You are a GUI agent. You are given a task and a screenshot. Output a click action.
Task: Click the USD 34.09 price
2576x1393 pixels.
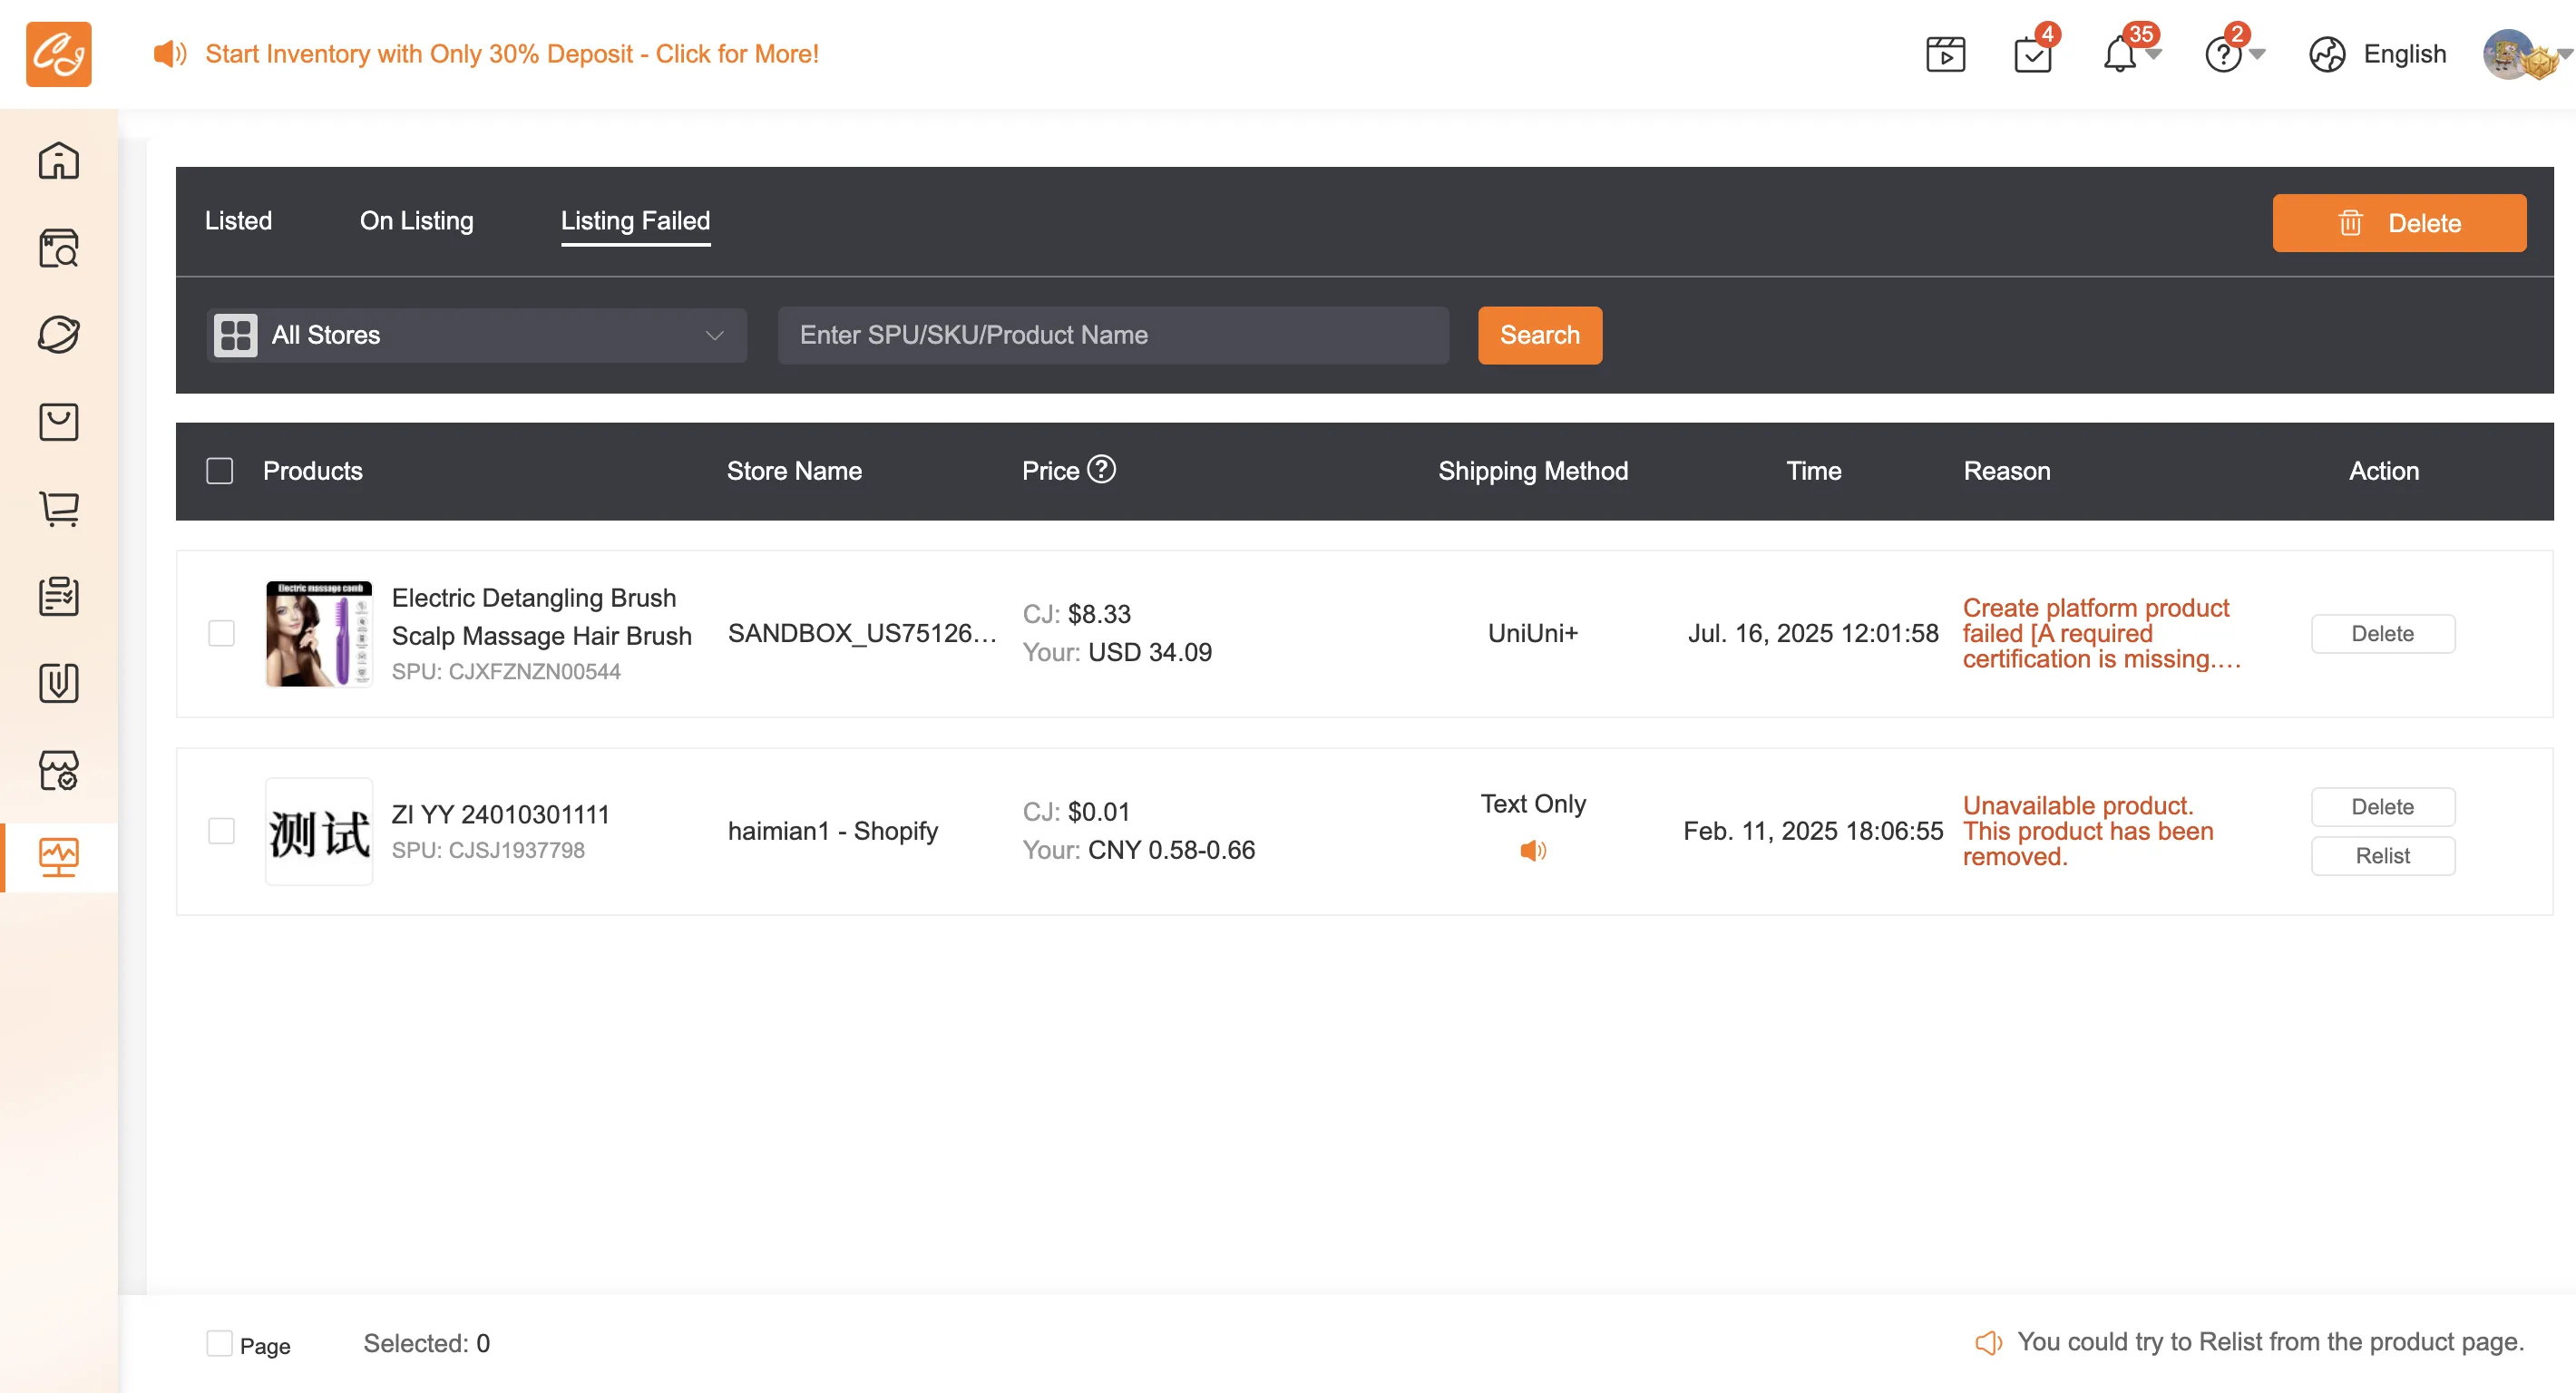tap(1150, 652)
